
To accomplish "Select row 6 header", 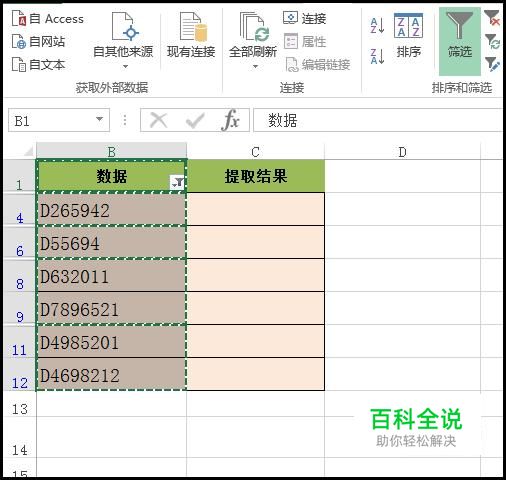I will click(19, 242).
